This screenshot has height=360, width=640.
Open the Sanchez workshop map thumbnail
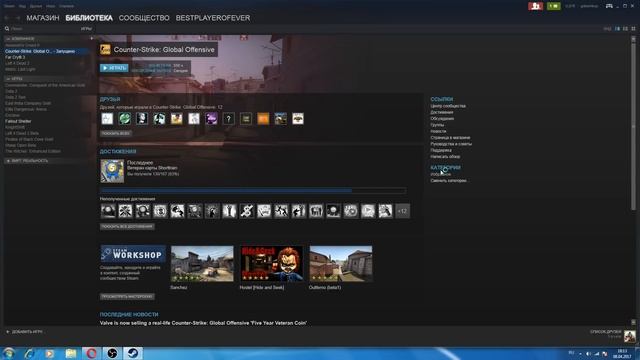tap(202, 264)
